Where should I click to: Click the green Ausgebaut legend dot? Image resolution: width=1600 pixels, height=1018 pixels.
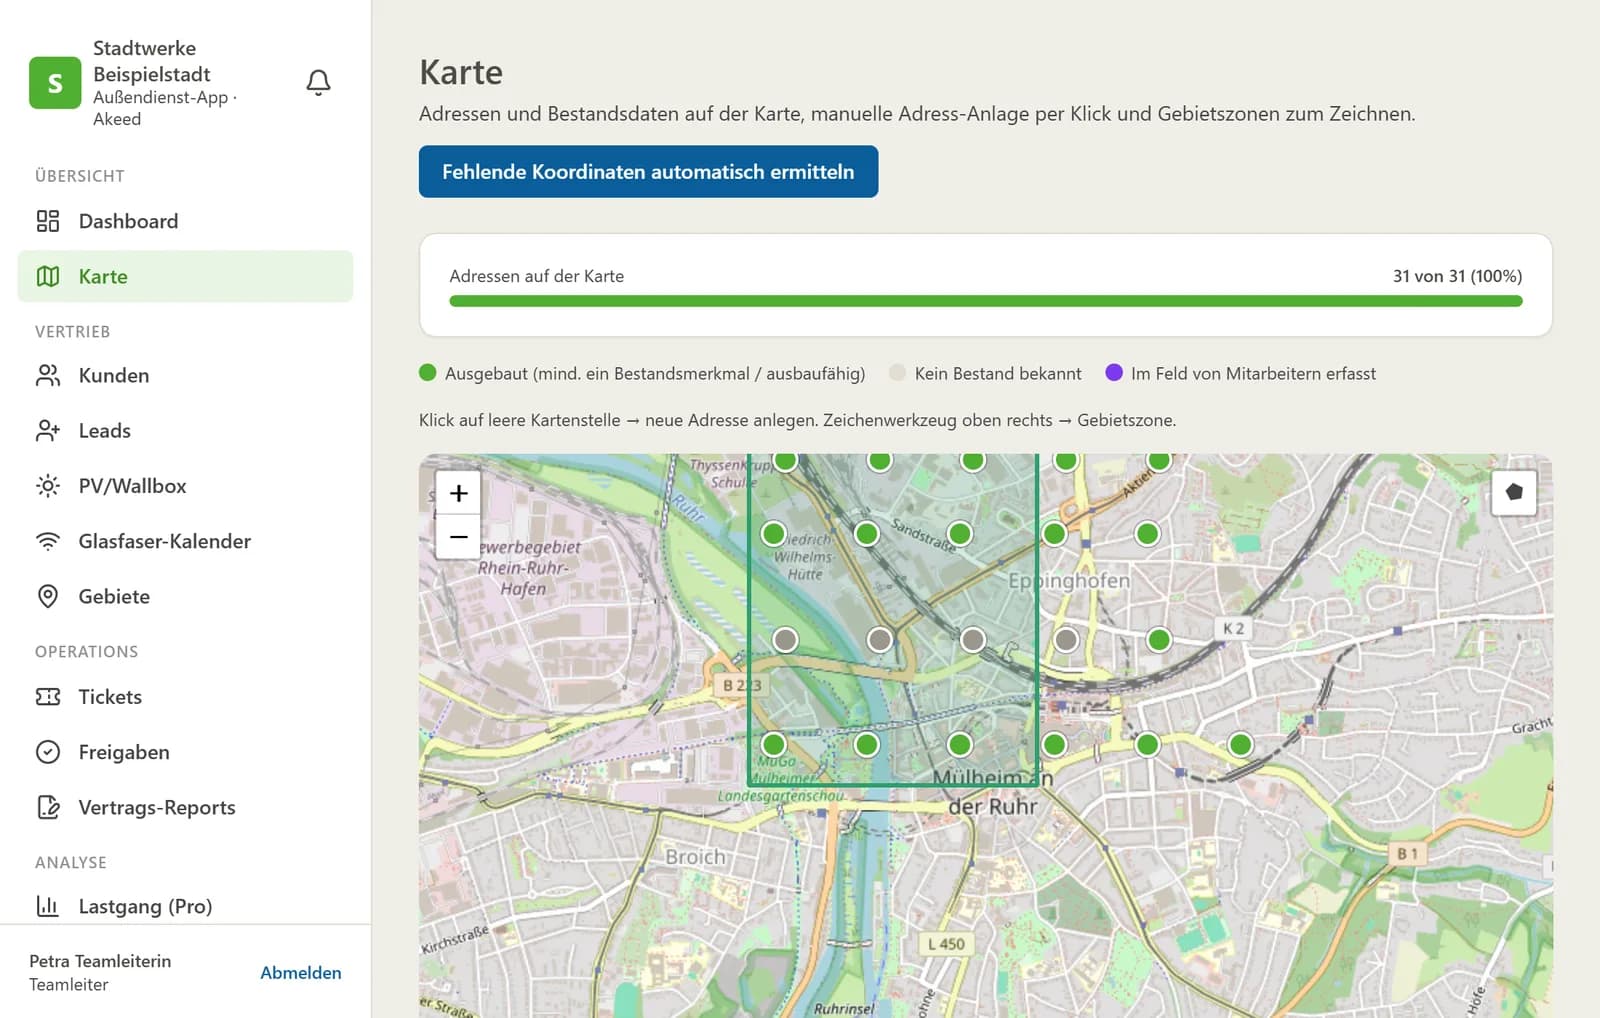428,373
